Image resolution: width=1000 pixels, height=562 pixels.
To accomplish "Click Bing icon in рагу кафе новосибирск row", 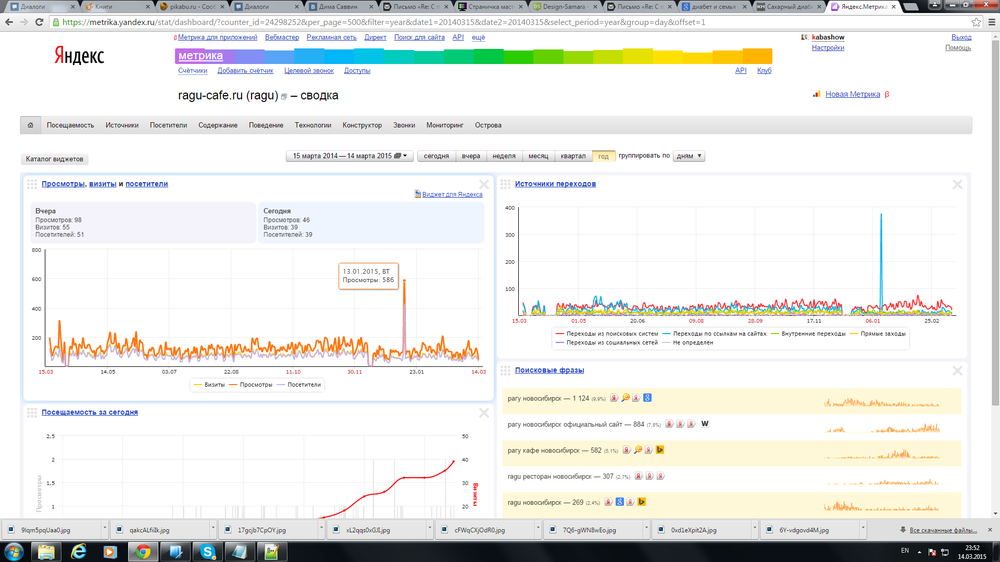I will (x=659, y=450).
